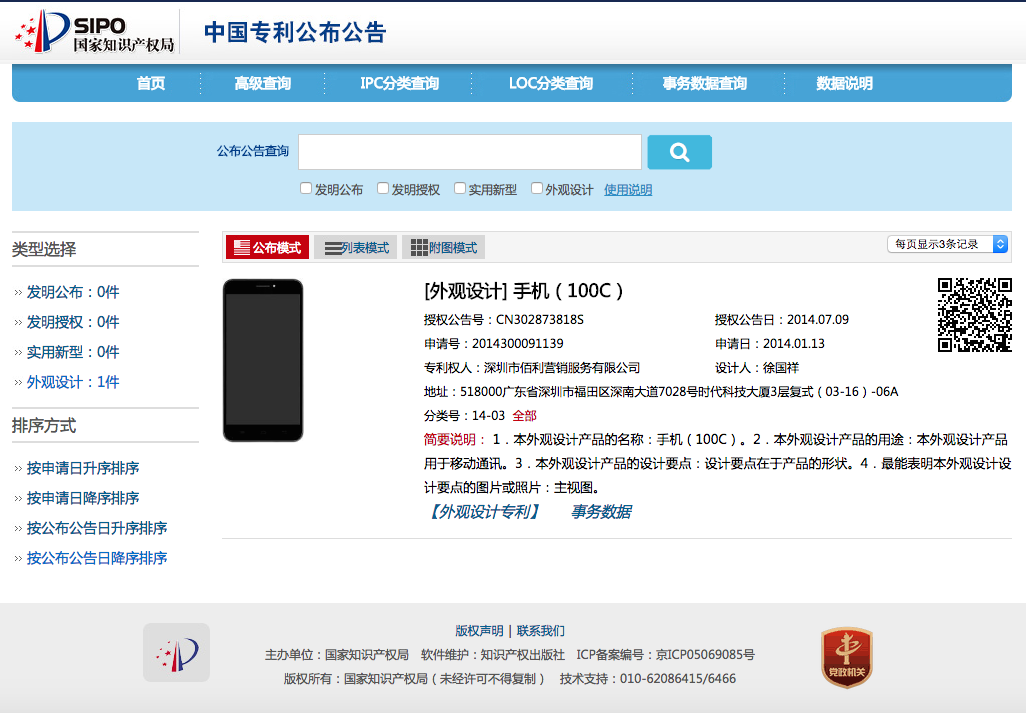Filter by 外观设计：1件 type
1026x713 pixels.
click(72, 382)
